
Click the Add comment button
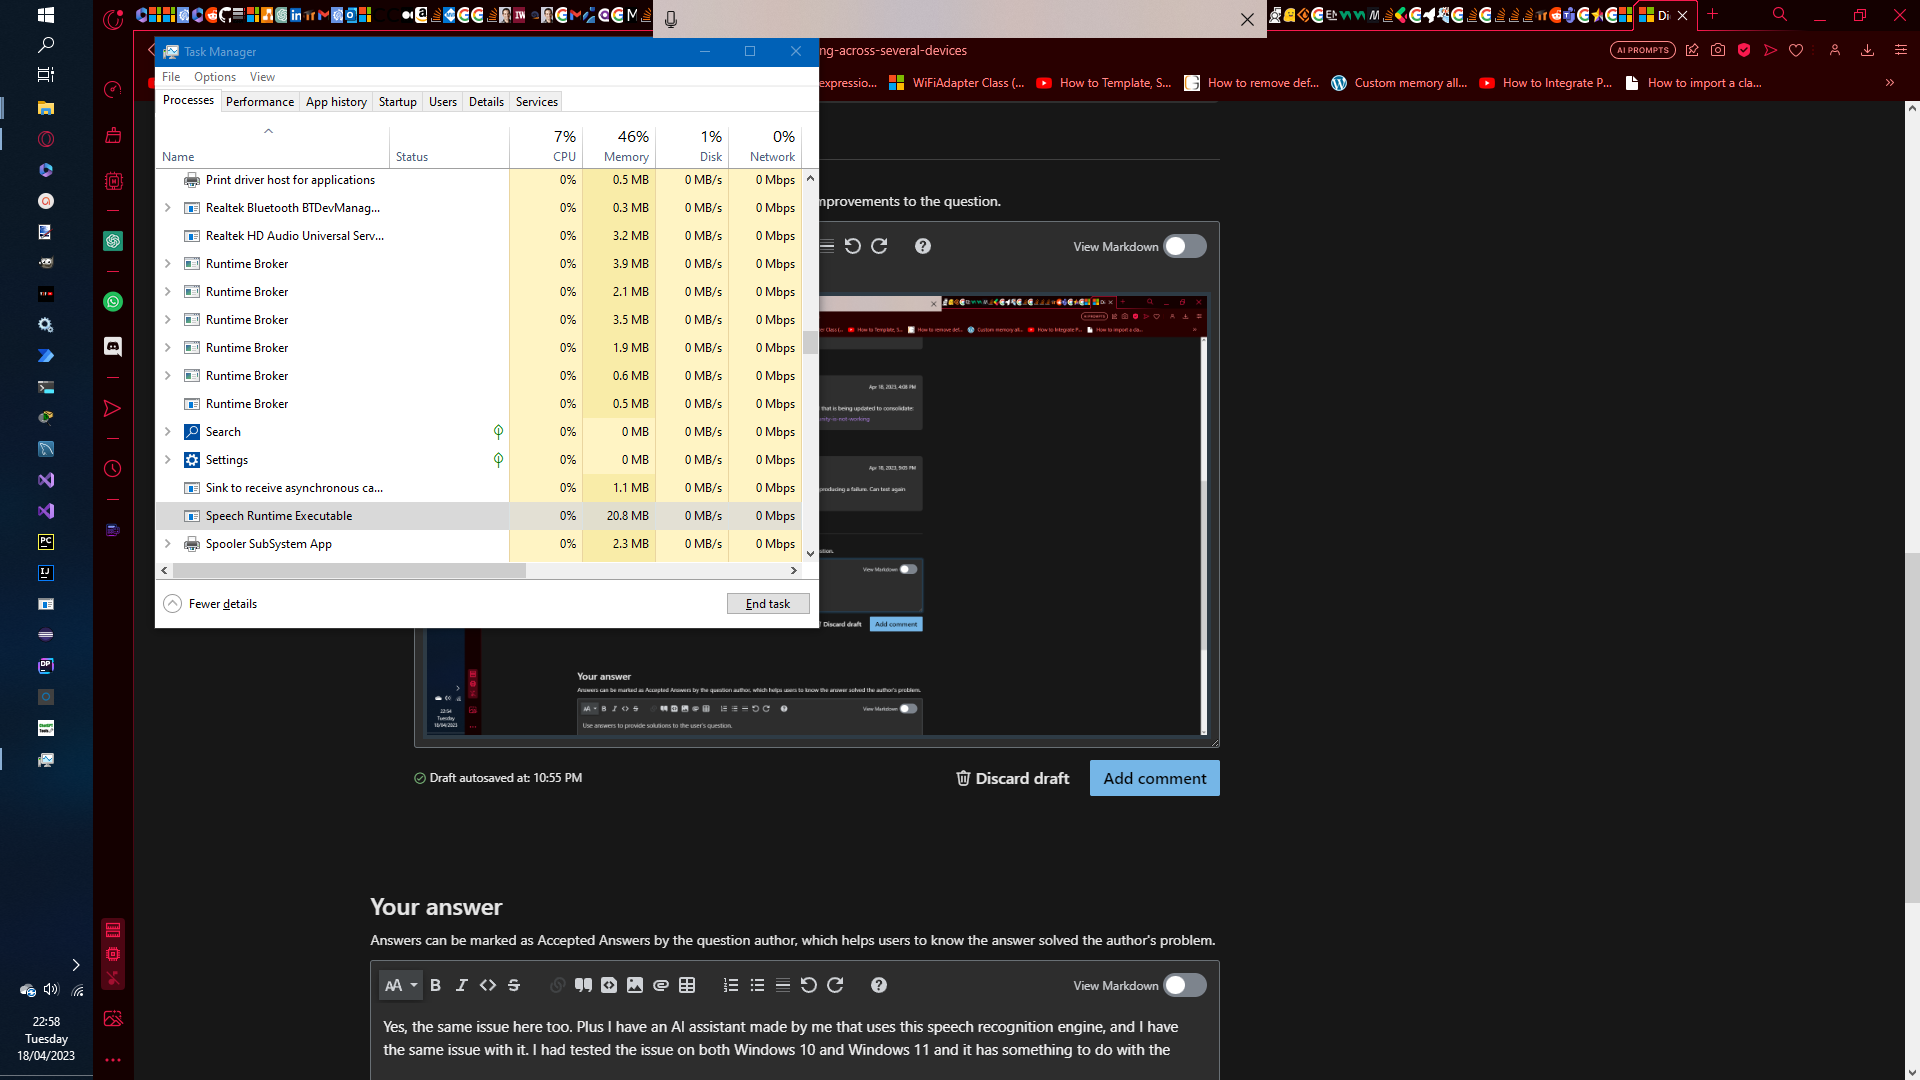click(1154, 778)
